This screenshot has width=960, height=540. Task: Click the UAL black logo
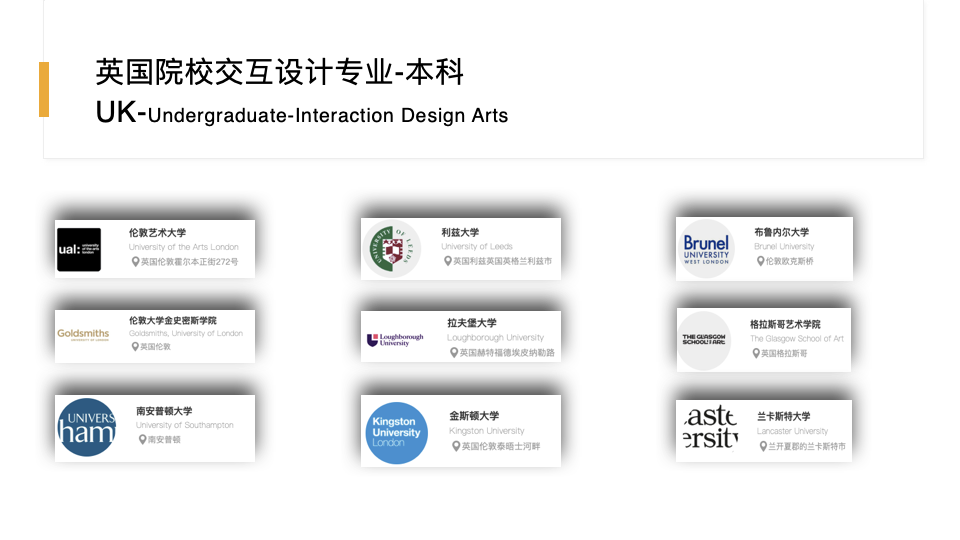pos(79,250)
